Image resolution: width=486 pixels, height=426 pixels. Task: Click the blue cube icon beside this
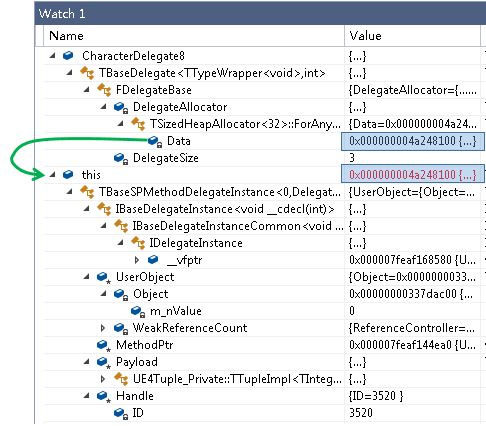pyautogui.click(x=68, y=174)
